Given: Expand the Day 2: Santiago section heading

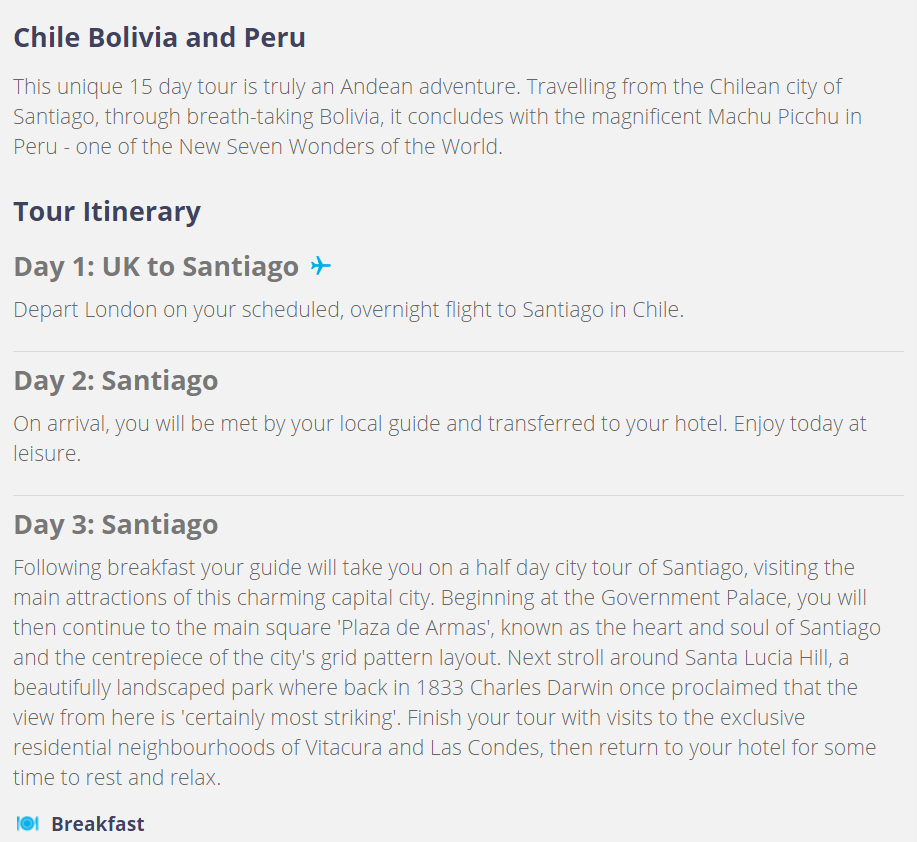Looking at the screenshot, I should pyautogui.click(x=116, y=381).
